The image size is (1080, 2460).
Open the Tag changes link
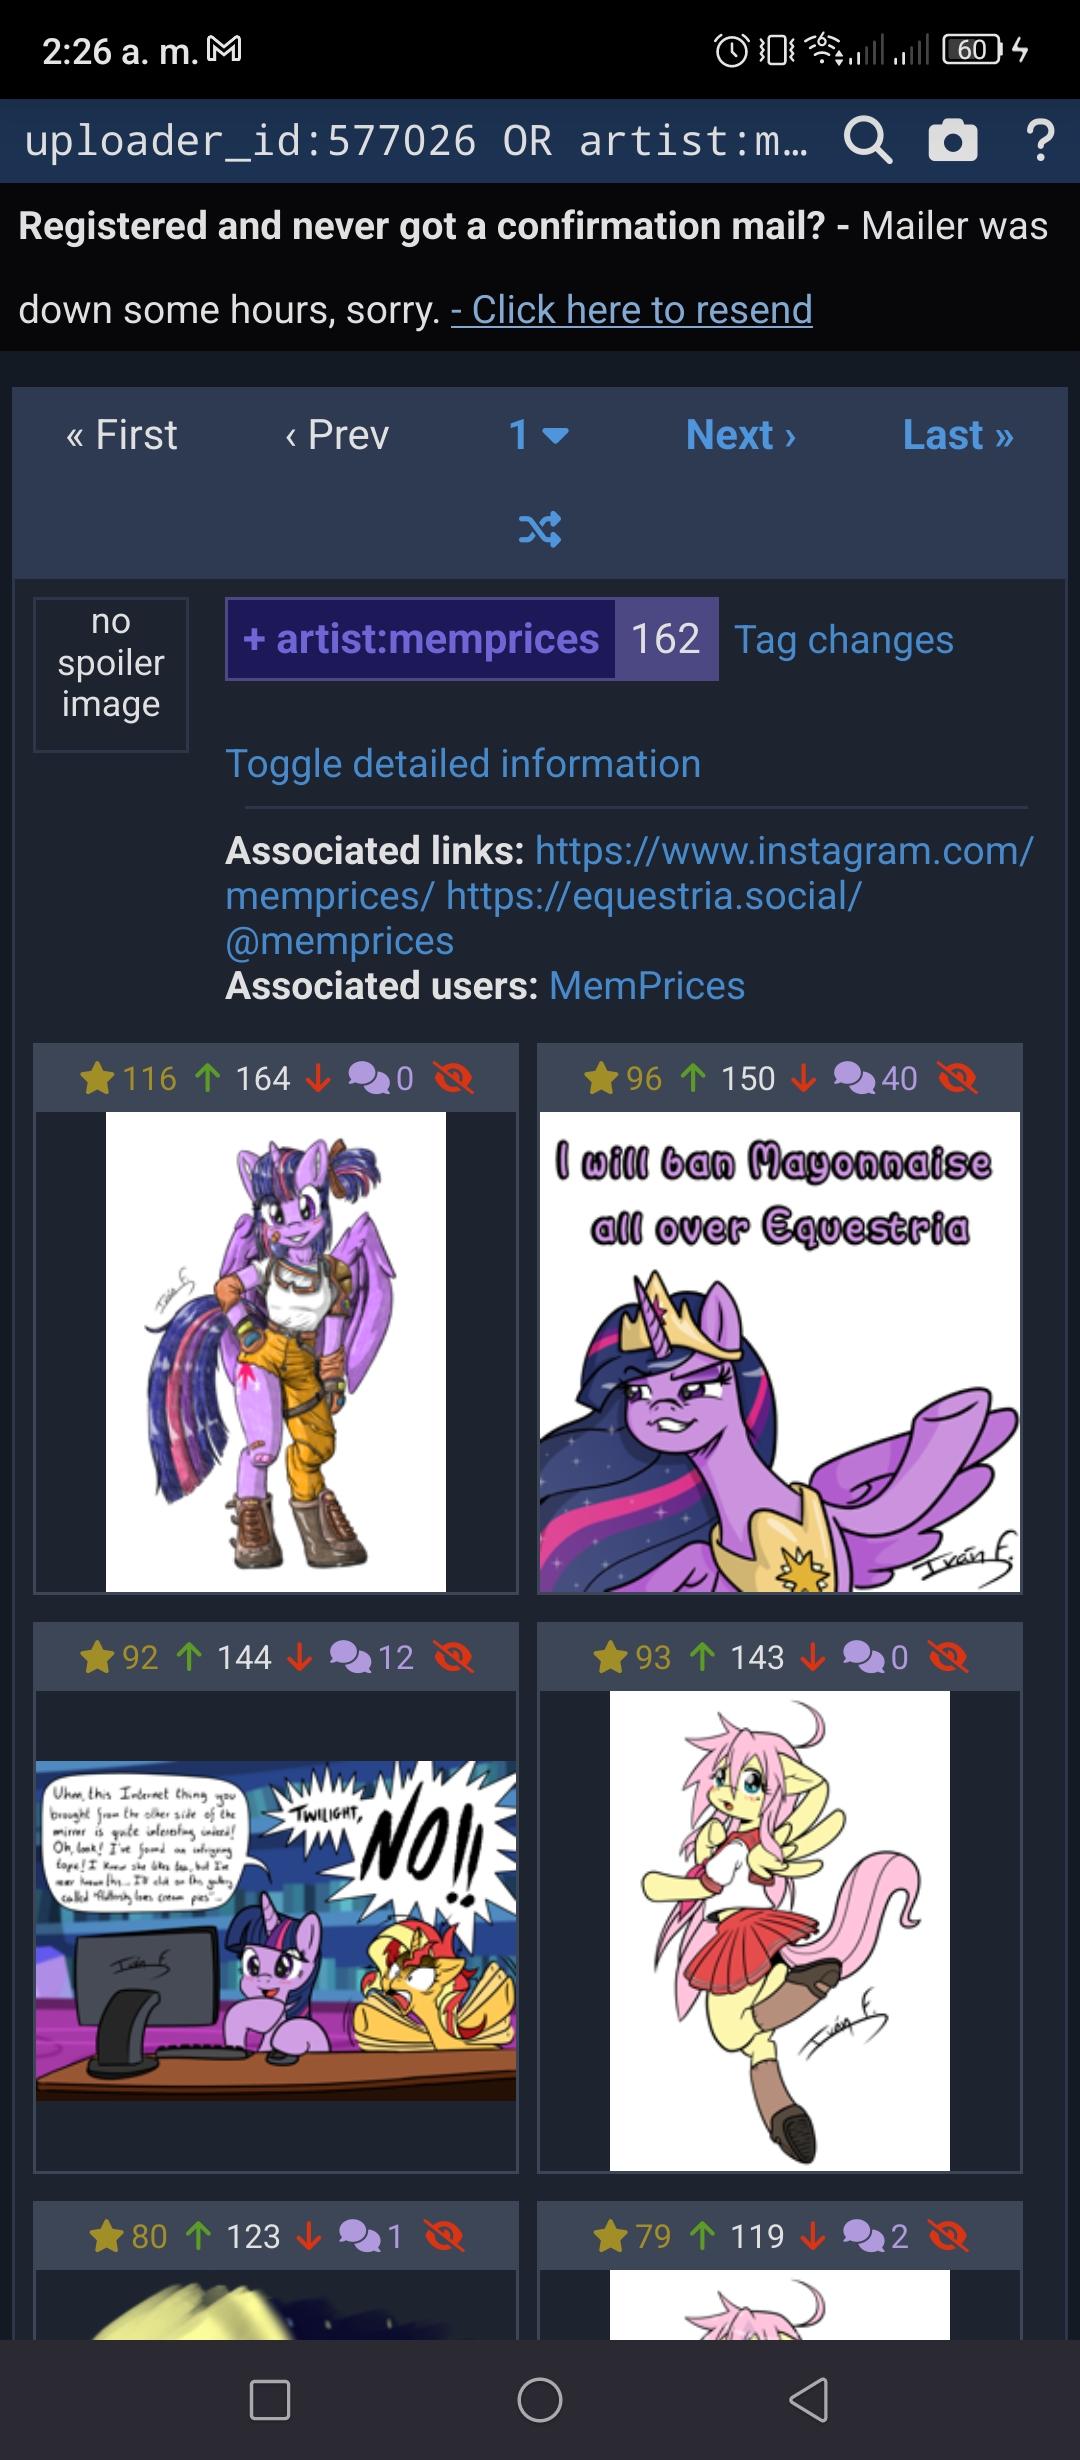point(844,640)
